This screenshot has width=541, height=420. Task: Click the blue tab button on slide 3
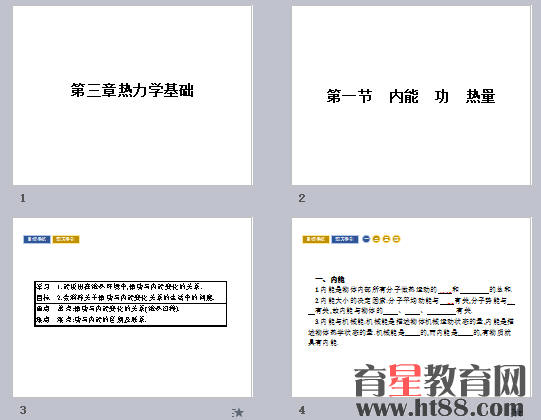tap(37, 239)
